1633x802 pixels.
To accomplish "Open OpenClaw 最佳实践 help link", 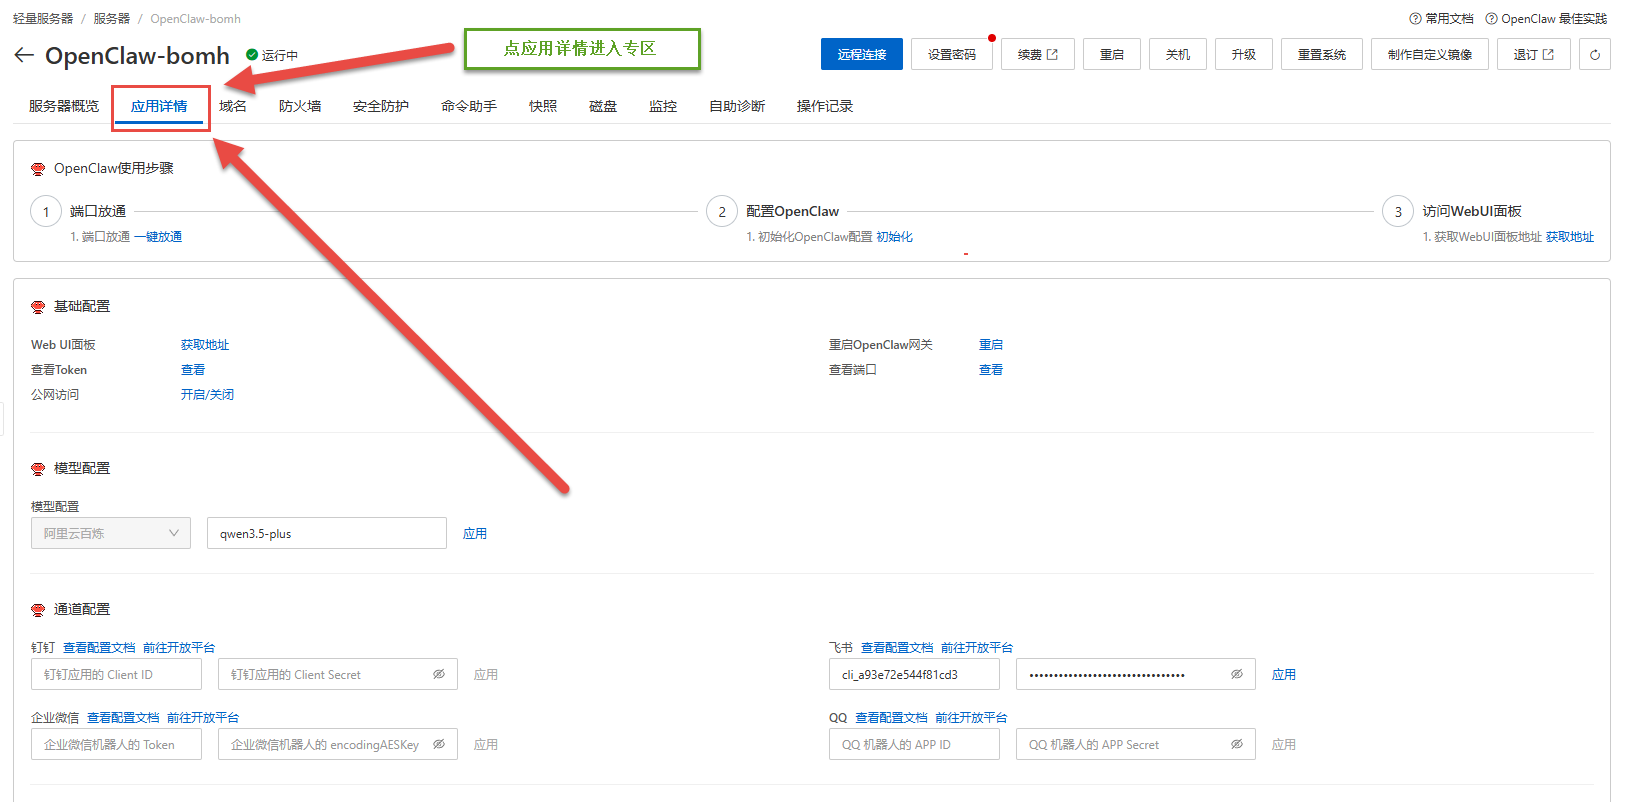I will [1546, 19].
